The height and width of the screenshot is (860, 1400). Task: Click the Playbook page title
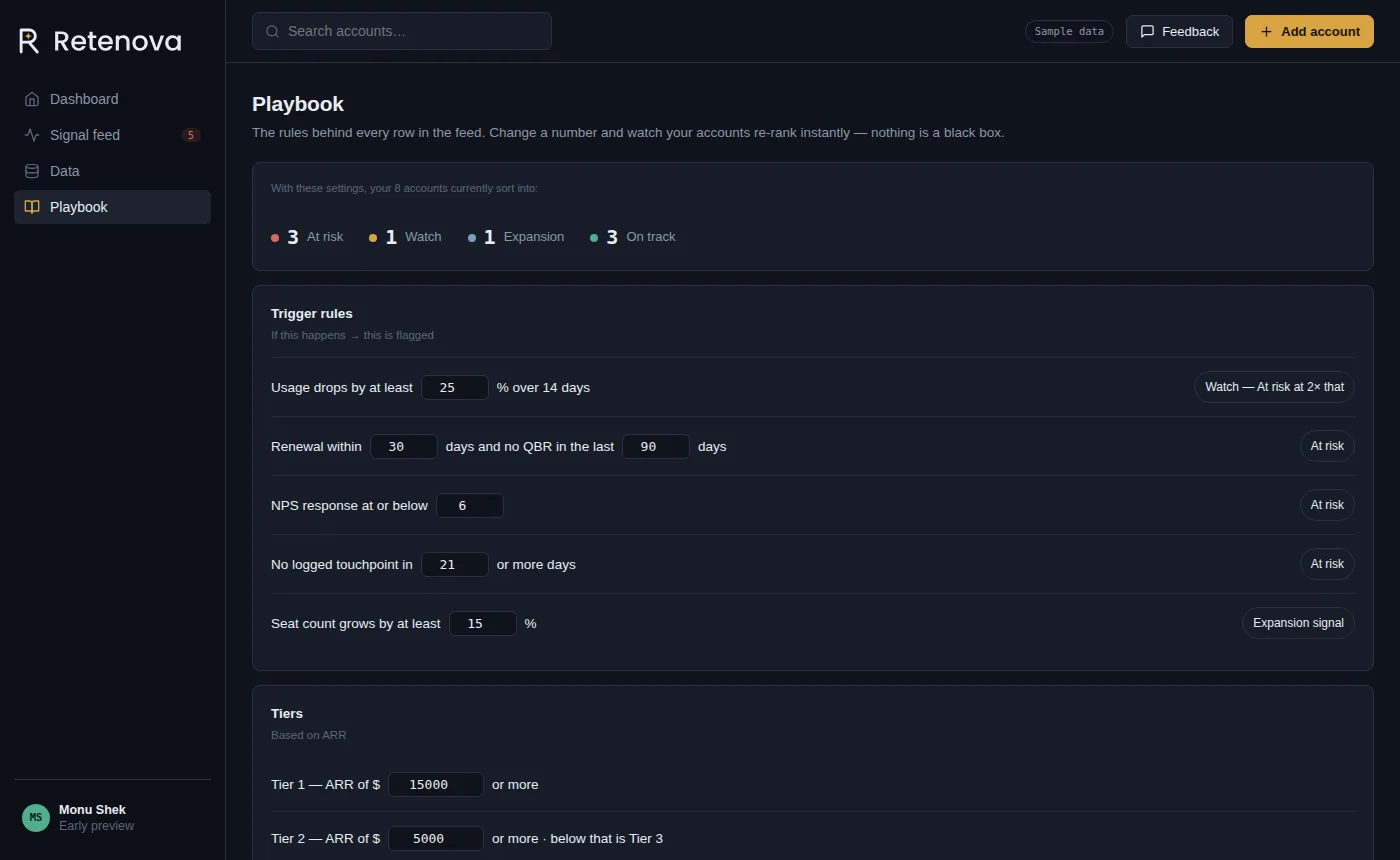(x=298, y=104)
